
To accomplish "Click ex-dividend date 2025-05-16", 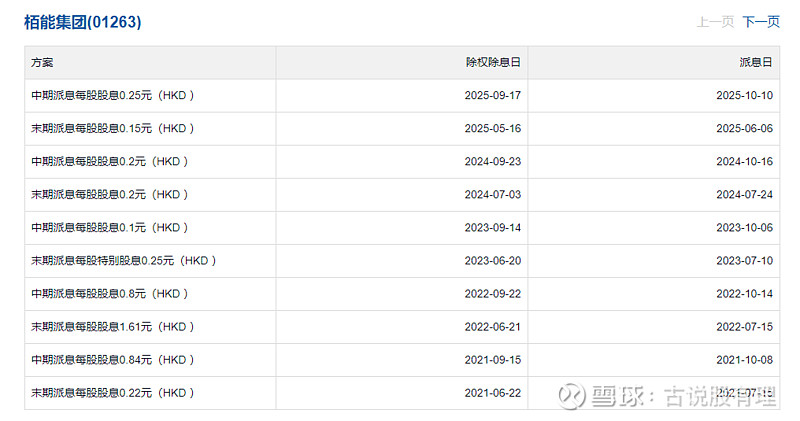I will click(493, 129).
